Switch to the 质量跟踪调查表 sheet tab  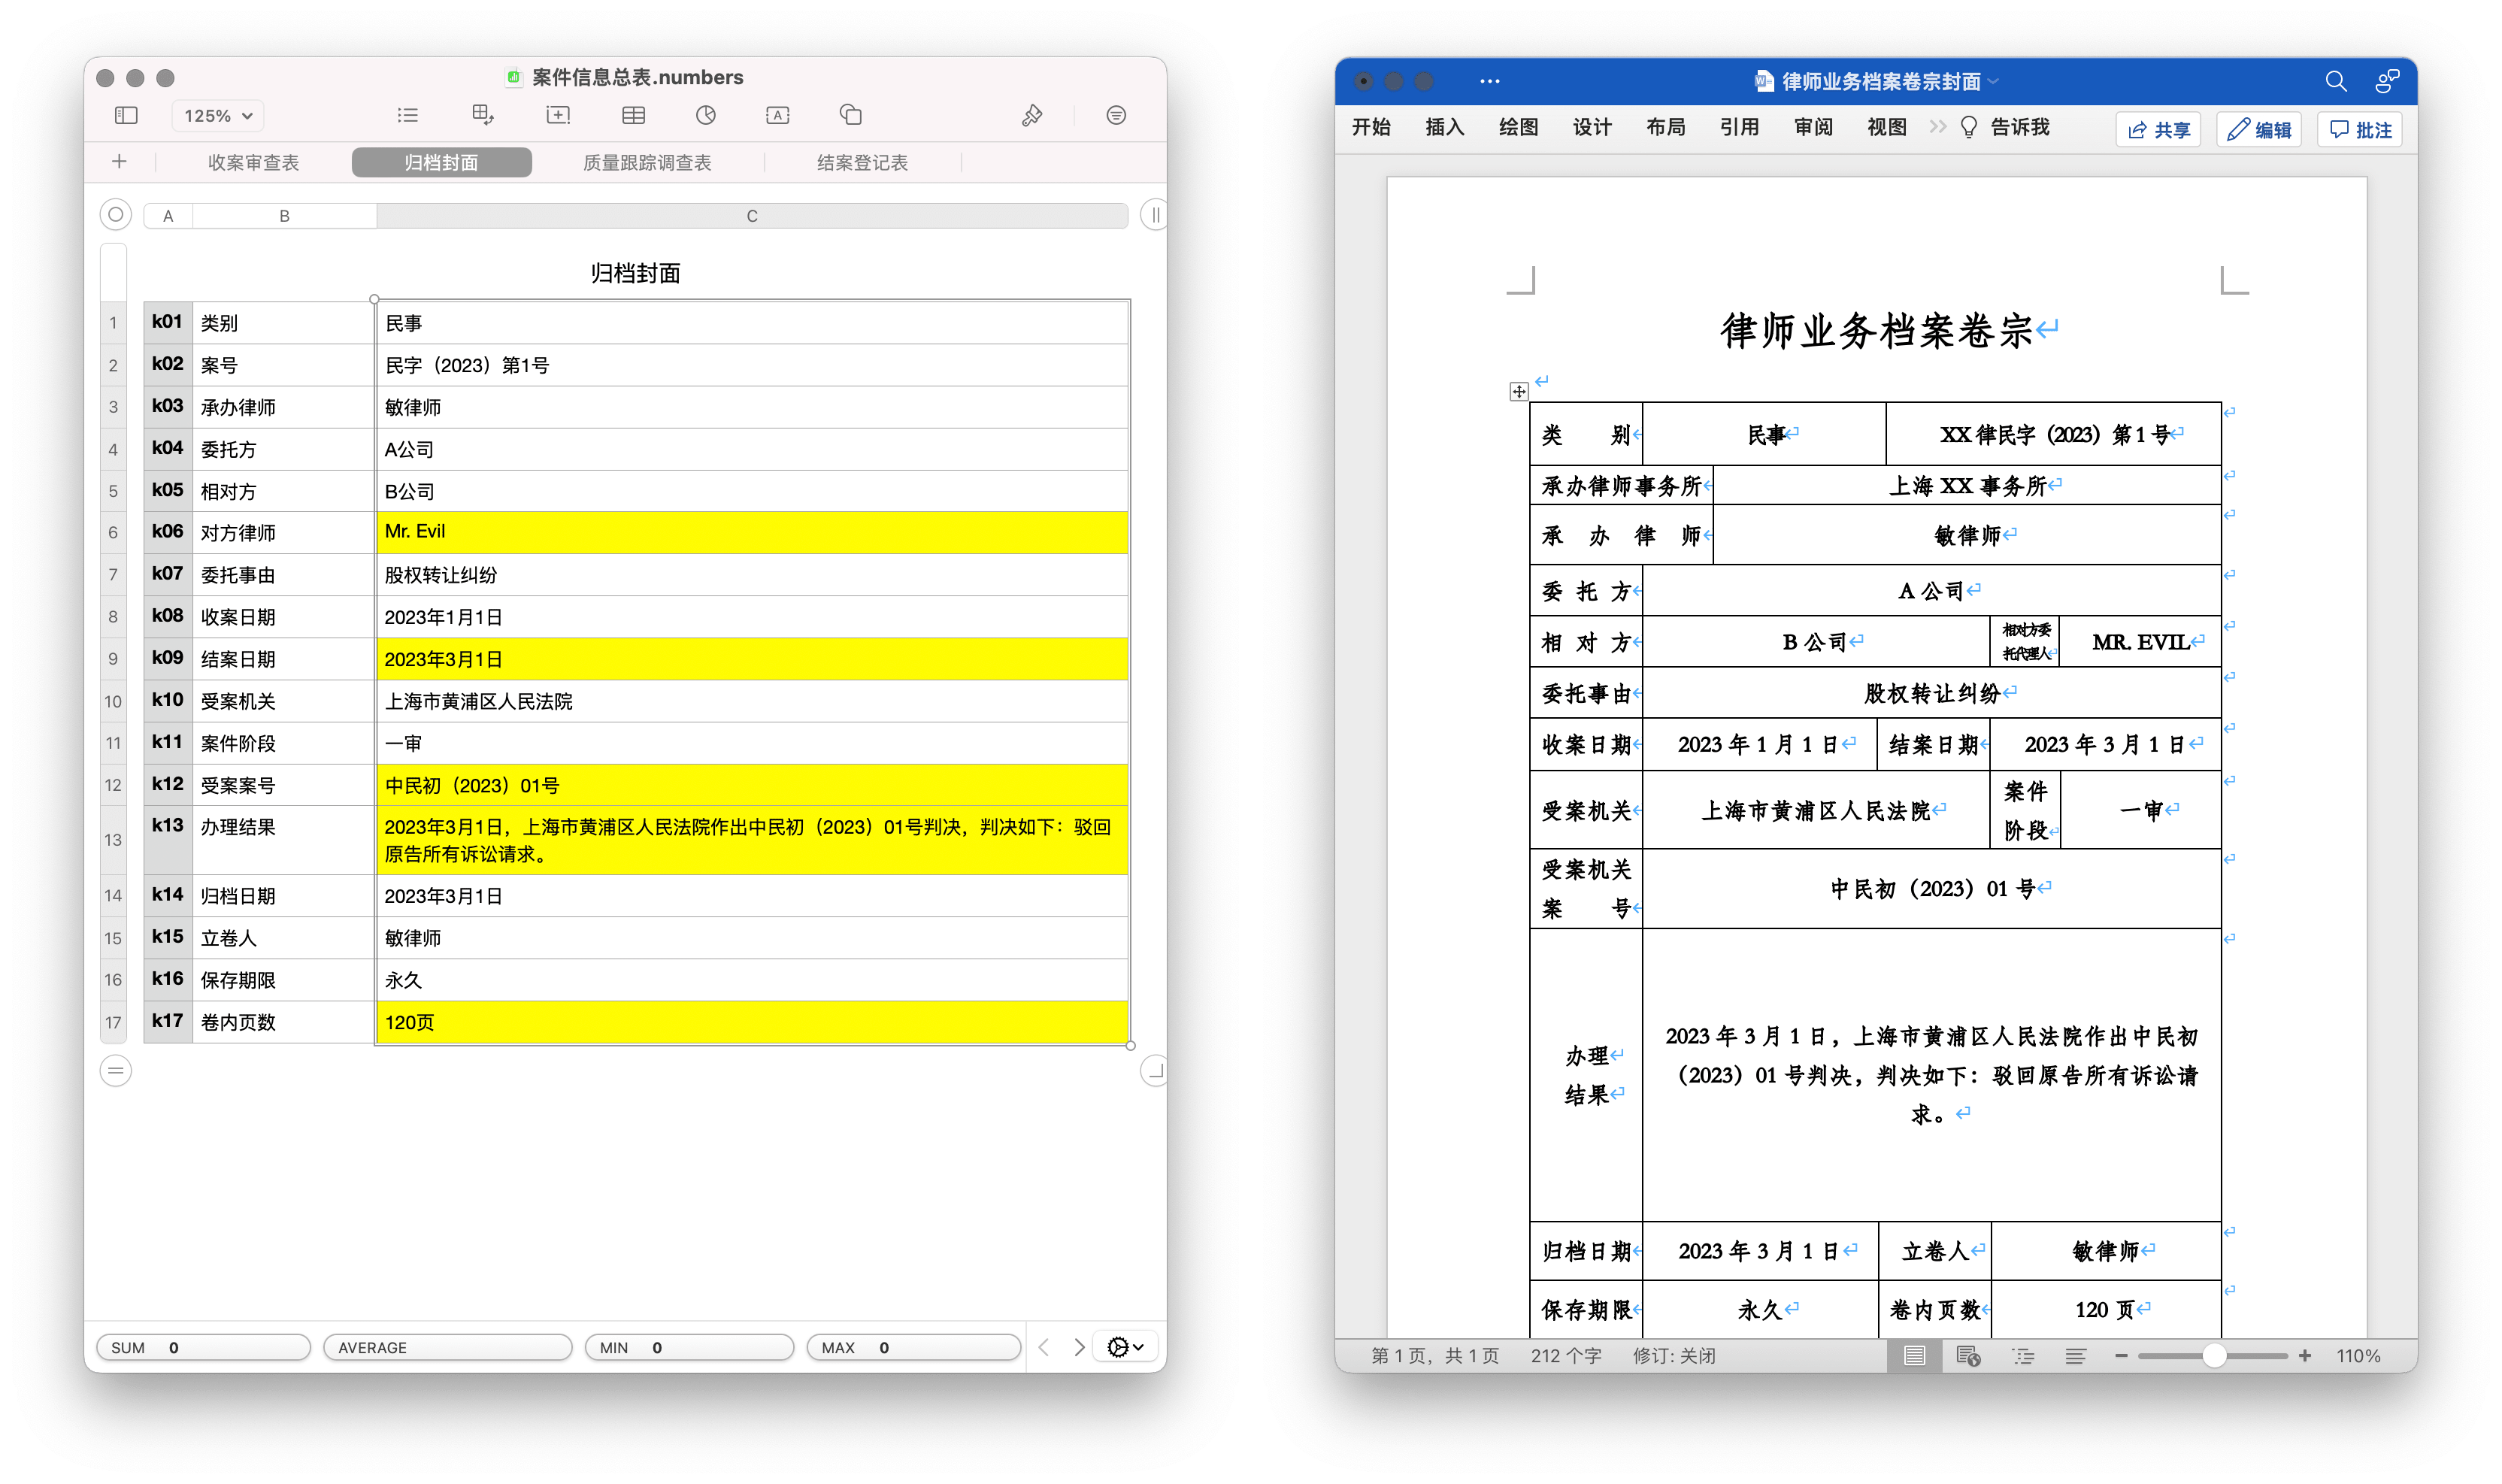(x=647, y=162)
